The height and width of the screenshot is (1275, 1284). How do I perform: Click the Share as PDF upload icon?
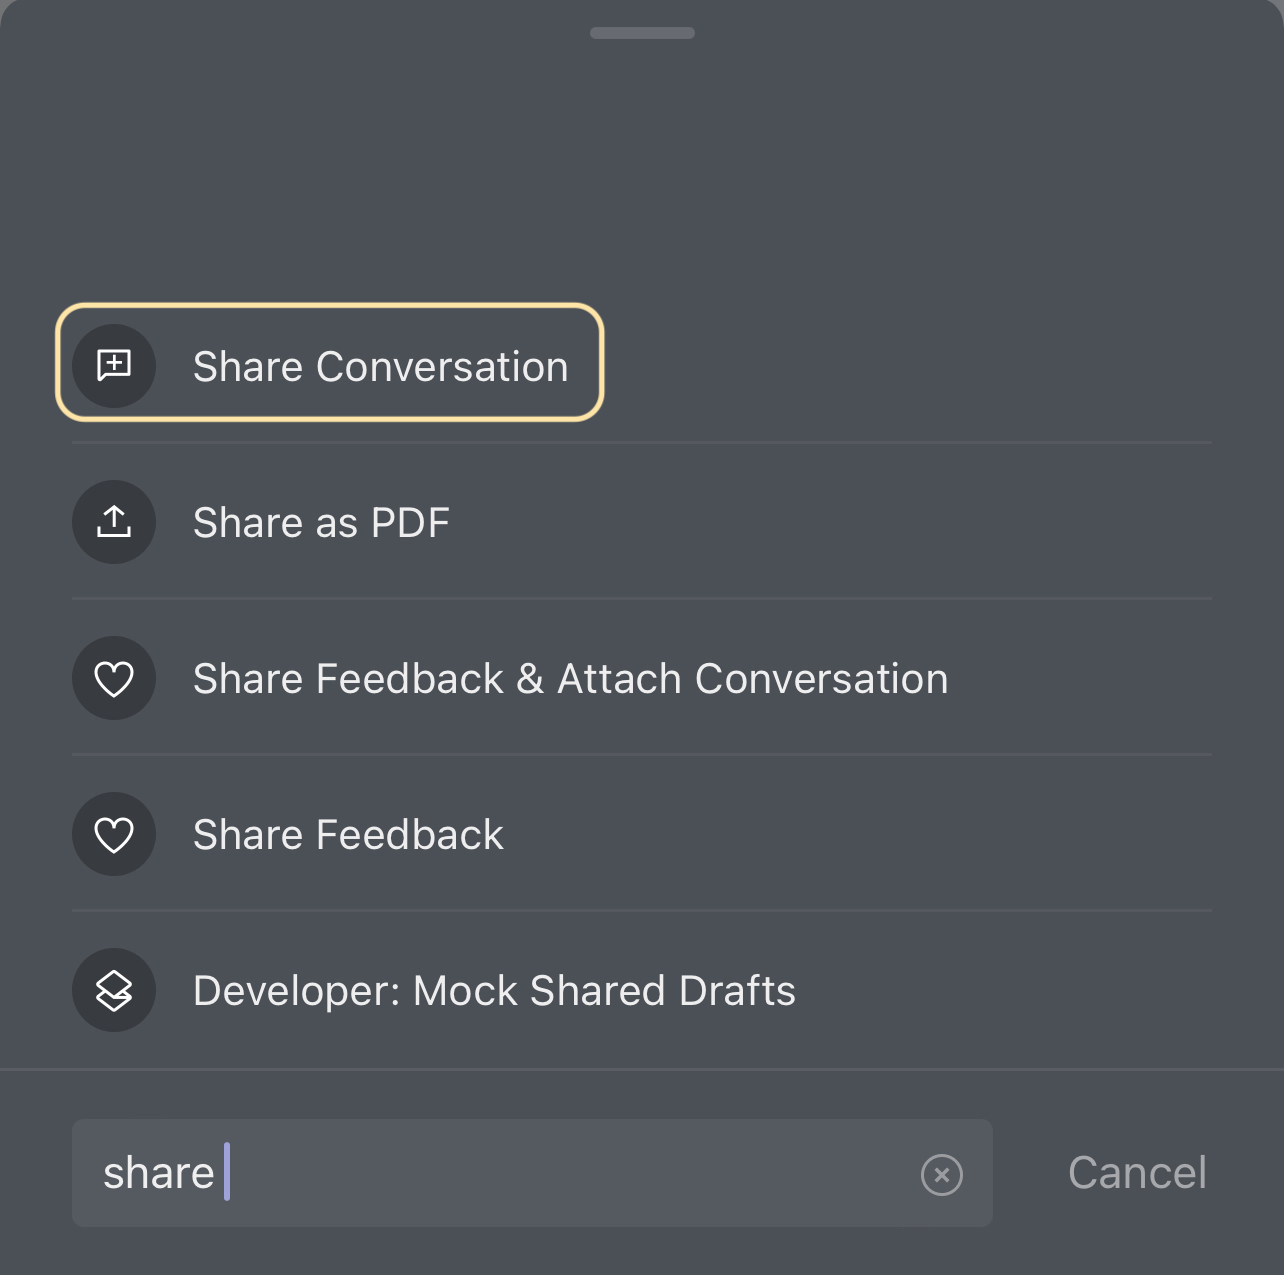click(114, 522)
